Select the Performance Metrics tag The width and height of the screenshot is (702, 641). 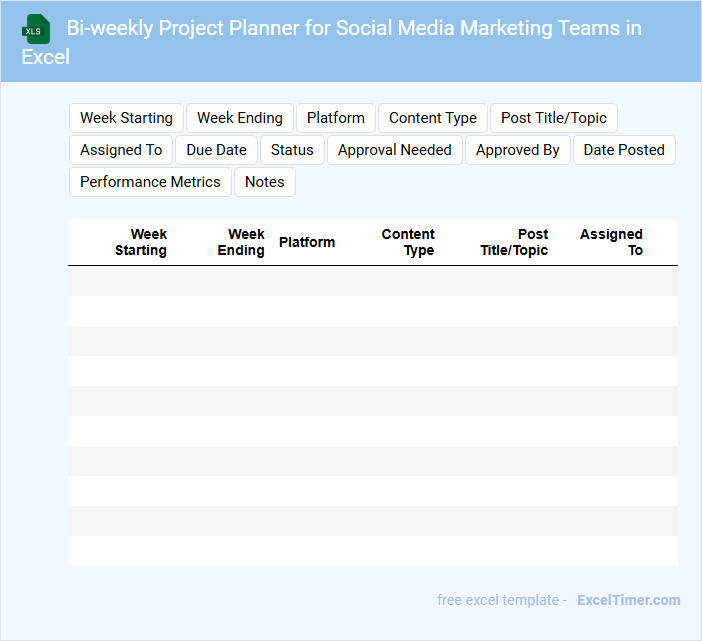coord(150,182)
